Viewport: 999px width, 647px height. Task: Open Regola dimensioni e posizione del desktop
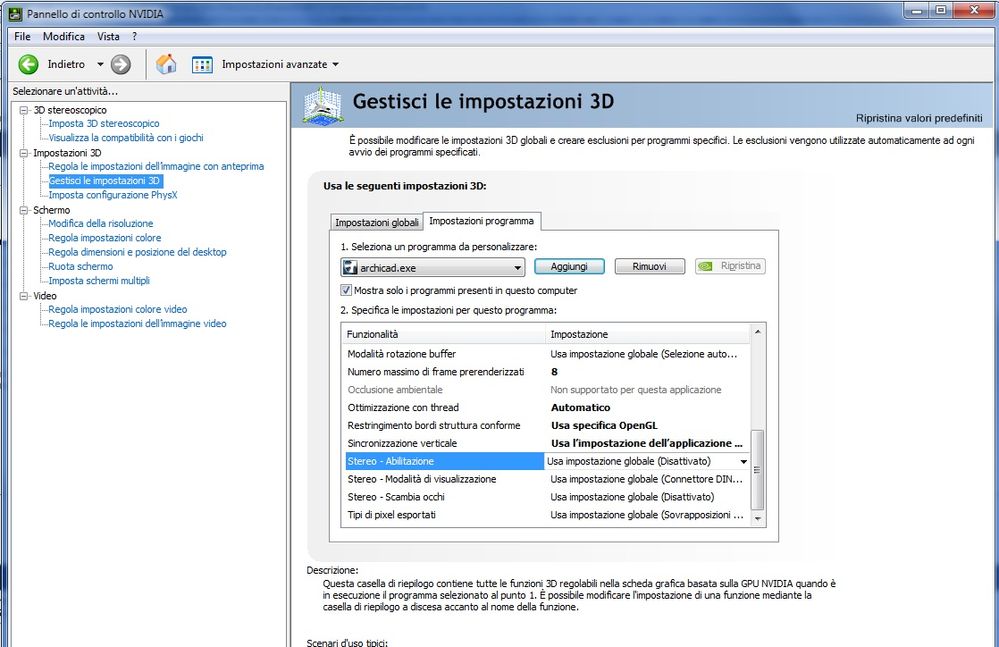tap(137, 252)
